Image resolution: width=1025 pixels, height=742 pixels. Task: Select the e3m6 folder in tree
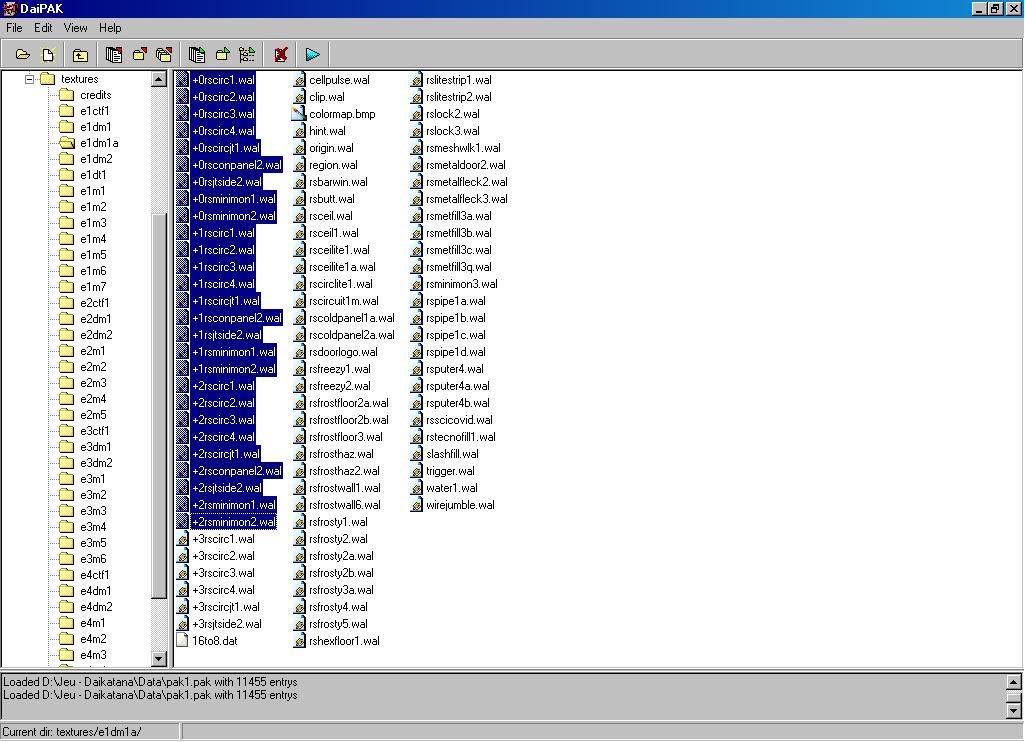click(x=93, y=558)
